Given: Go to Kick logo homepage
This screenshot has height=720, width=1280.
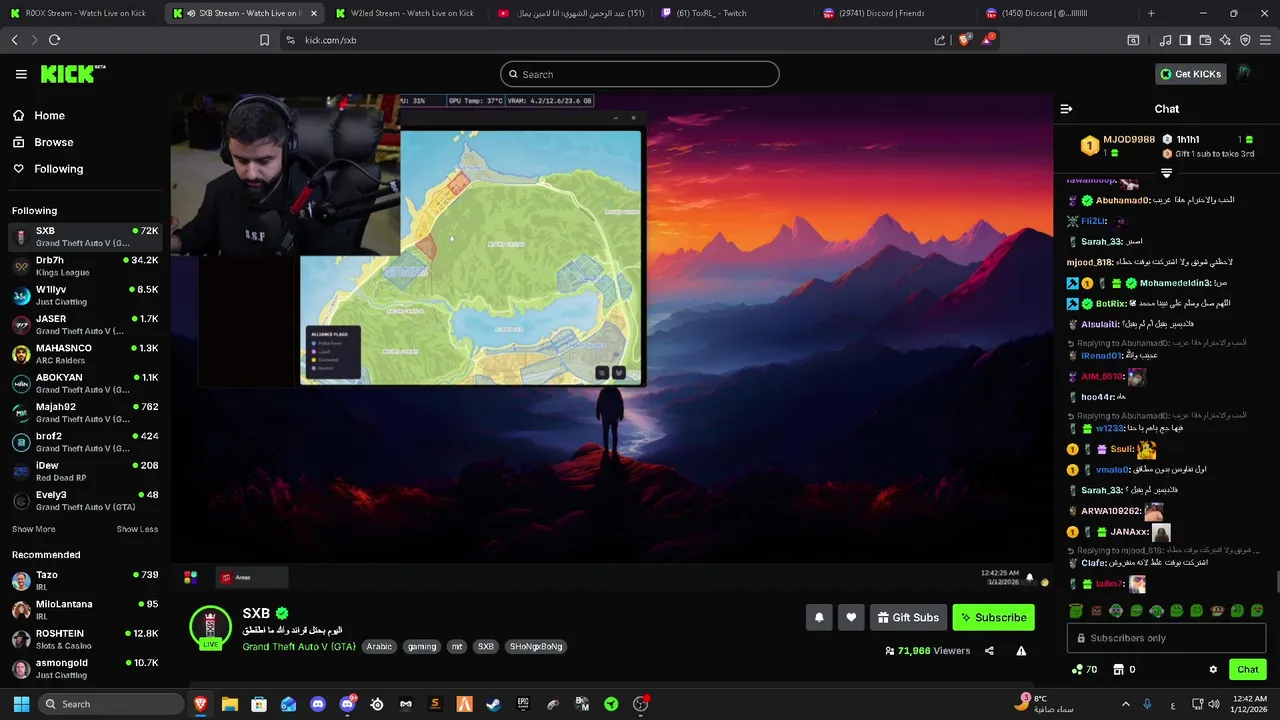Looking at the screenshot, I should 72,74.
